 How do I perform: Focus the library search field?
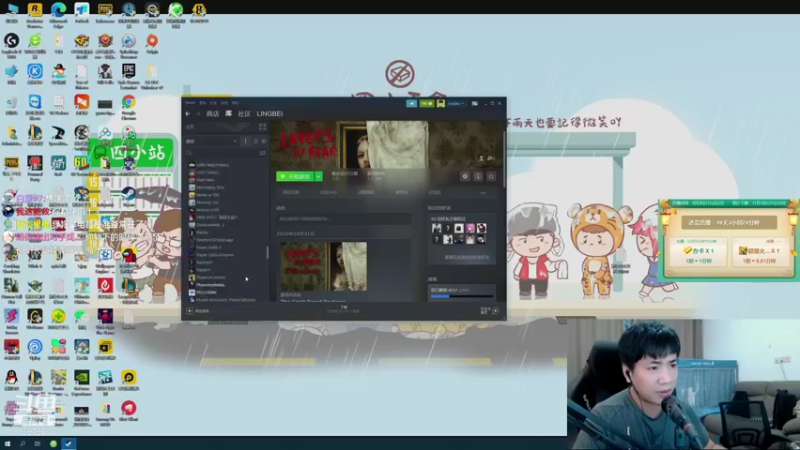pos(221,153)
